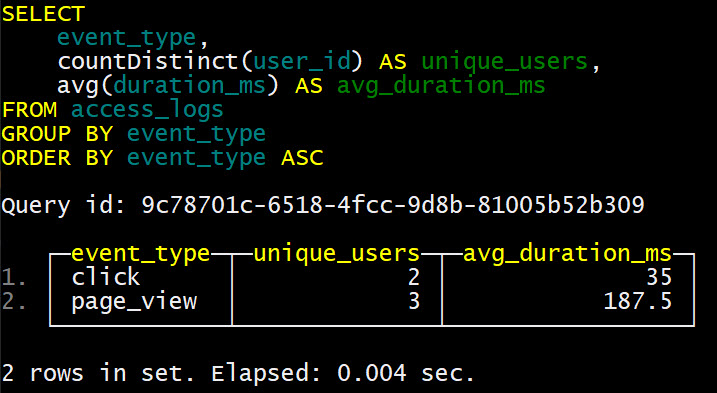Click the GROUP BY keyword
The height and width of the screenshot is (393, 717).
[57, 134]
